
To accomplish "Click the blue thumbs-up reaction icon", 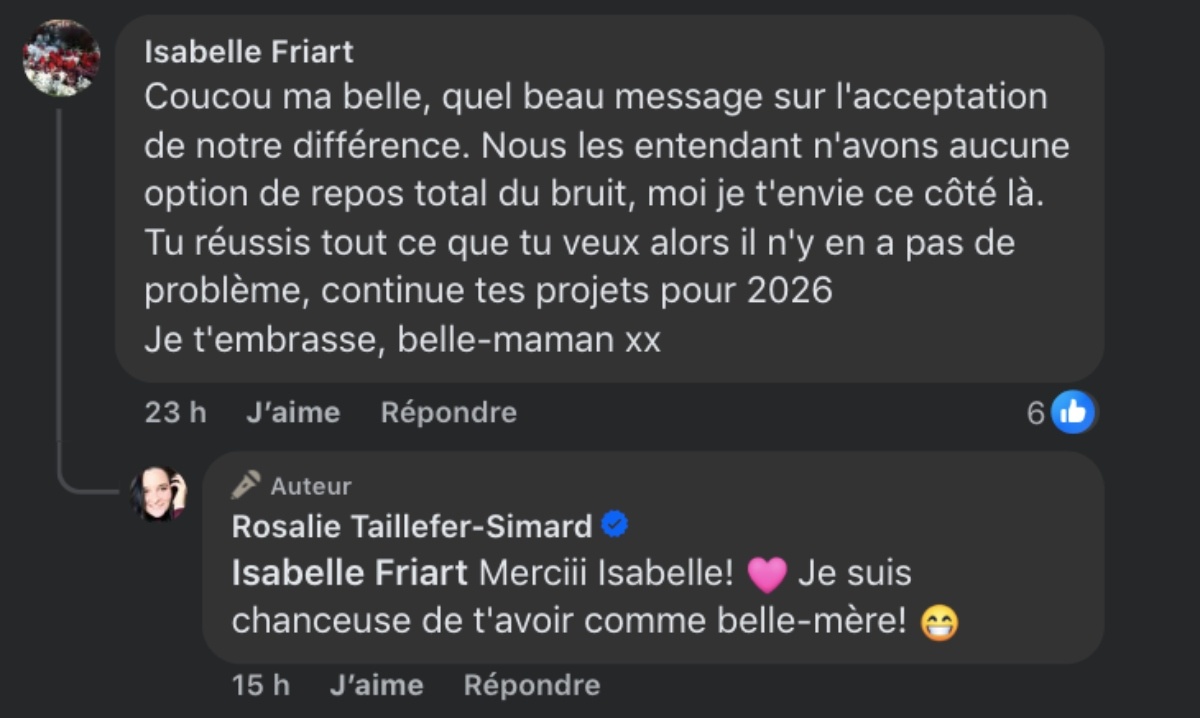I will pyautogui.click(x=1073, y=412).
